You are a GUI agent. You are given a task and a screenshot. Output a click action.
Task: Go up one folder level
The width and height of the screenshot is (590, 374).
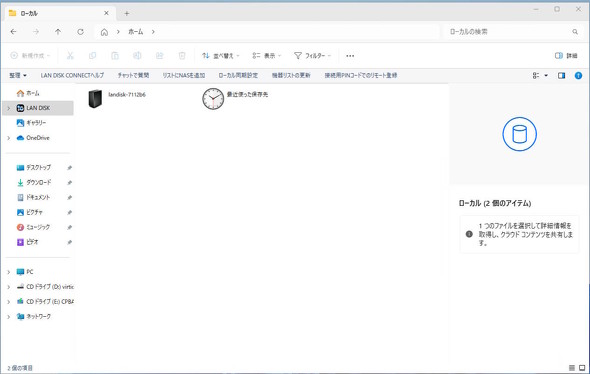coord(58,32)
